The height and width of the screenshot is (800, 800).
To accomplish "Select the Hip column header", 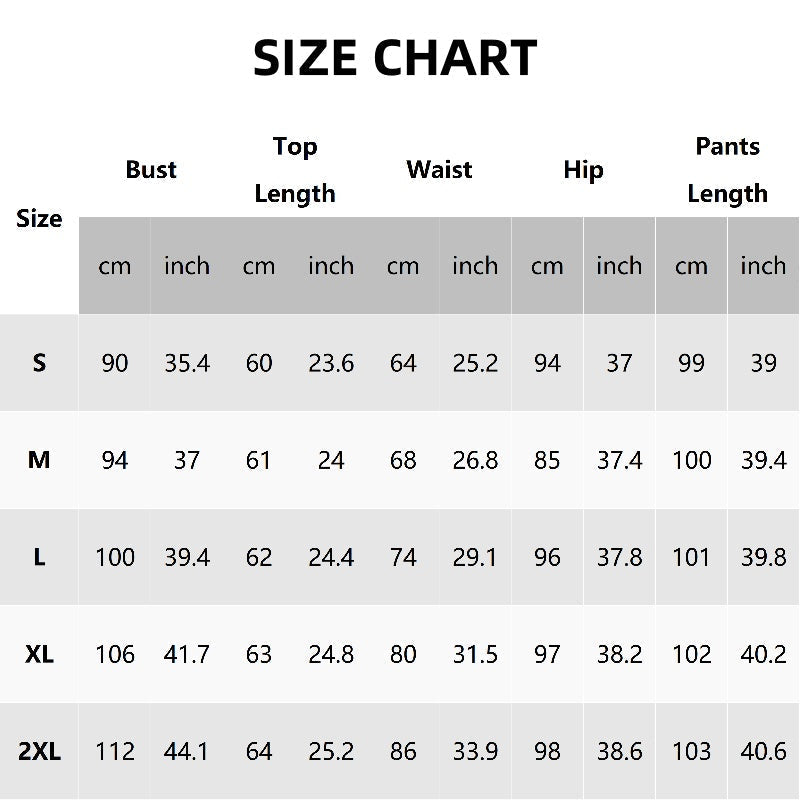I will pyautogui.click(x=583, y=170).
